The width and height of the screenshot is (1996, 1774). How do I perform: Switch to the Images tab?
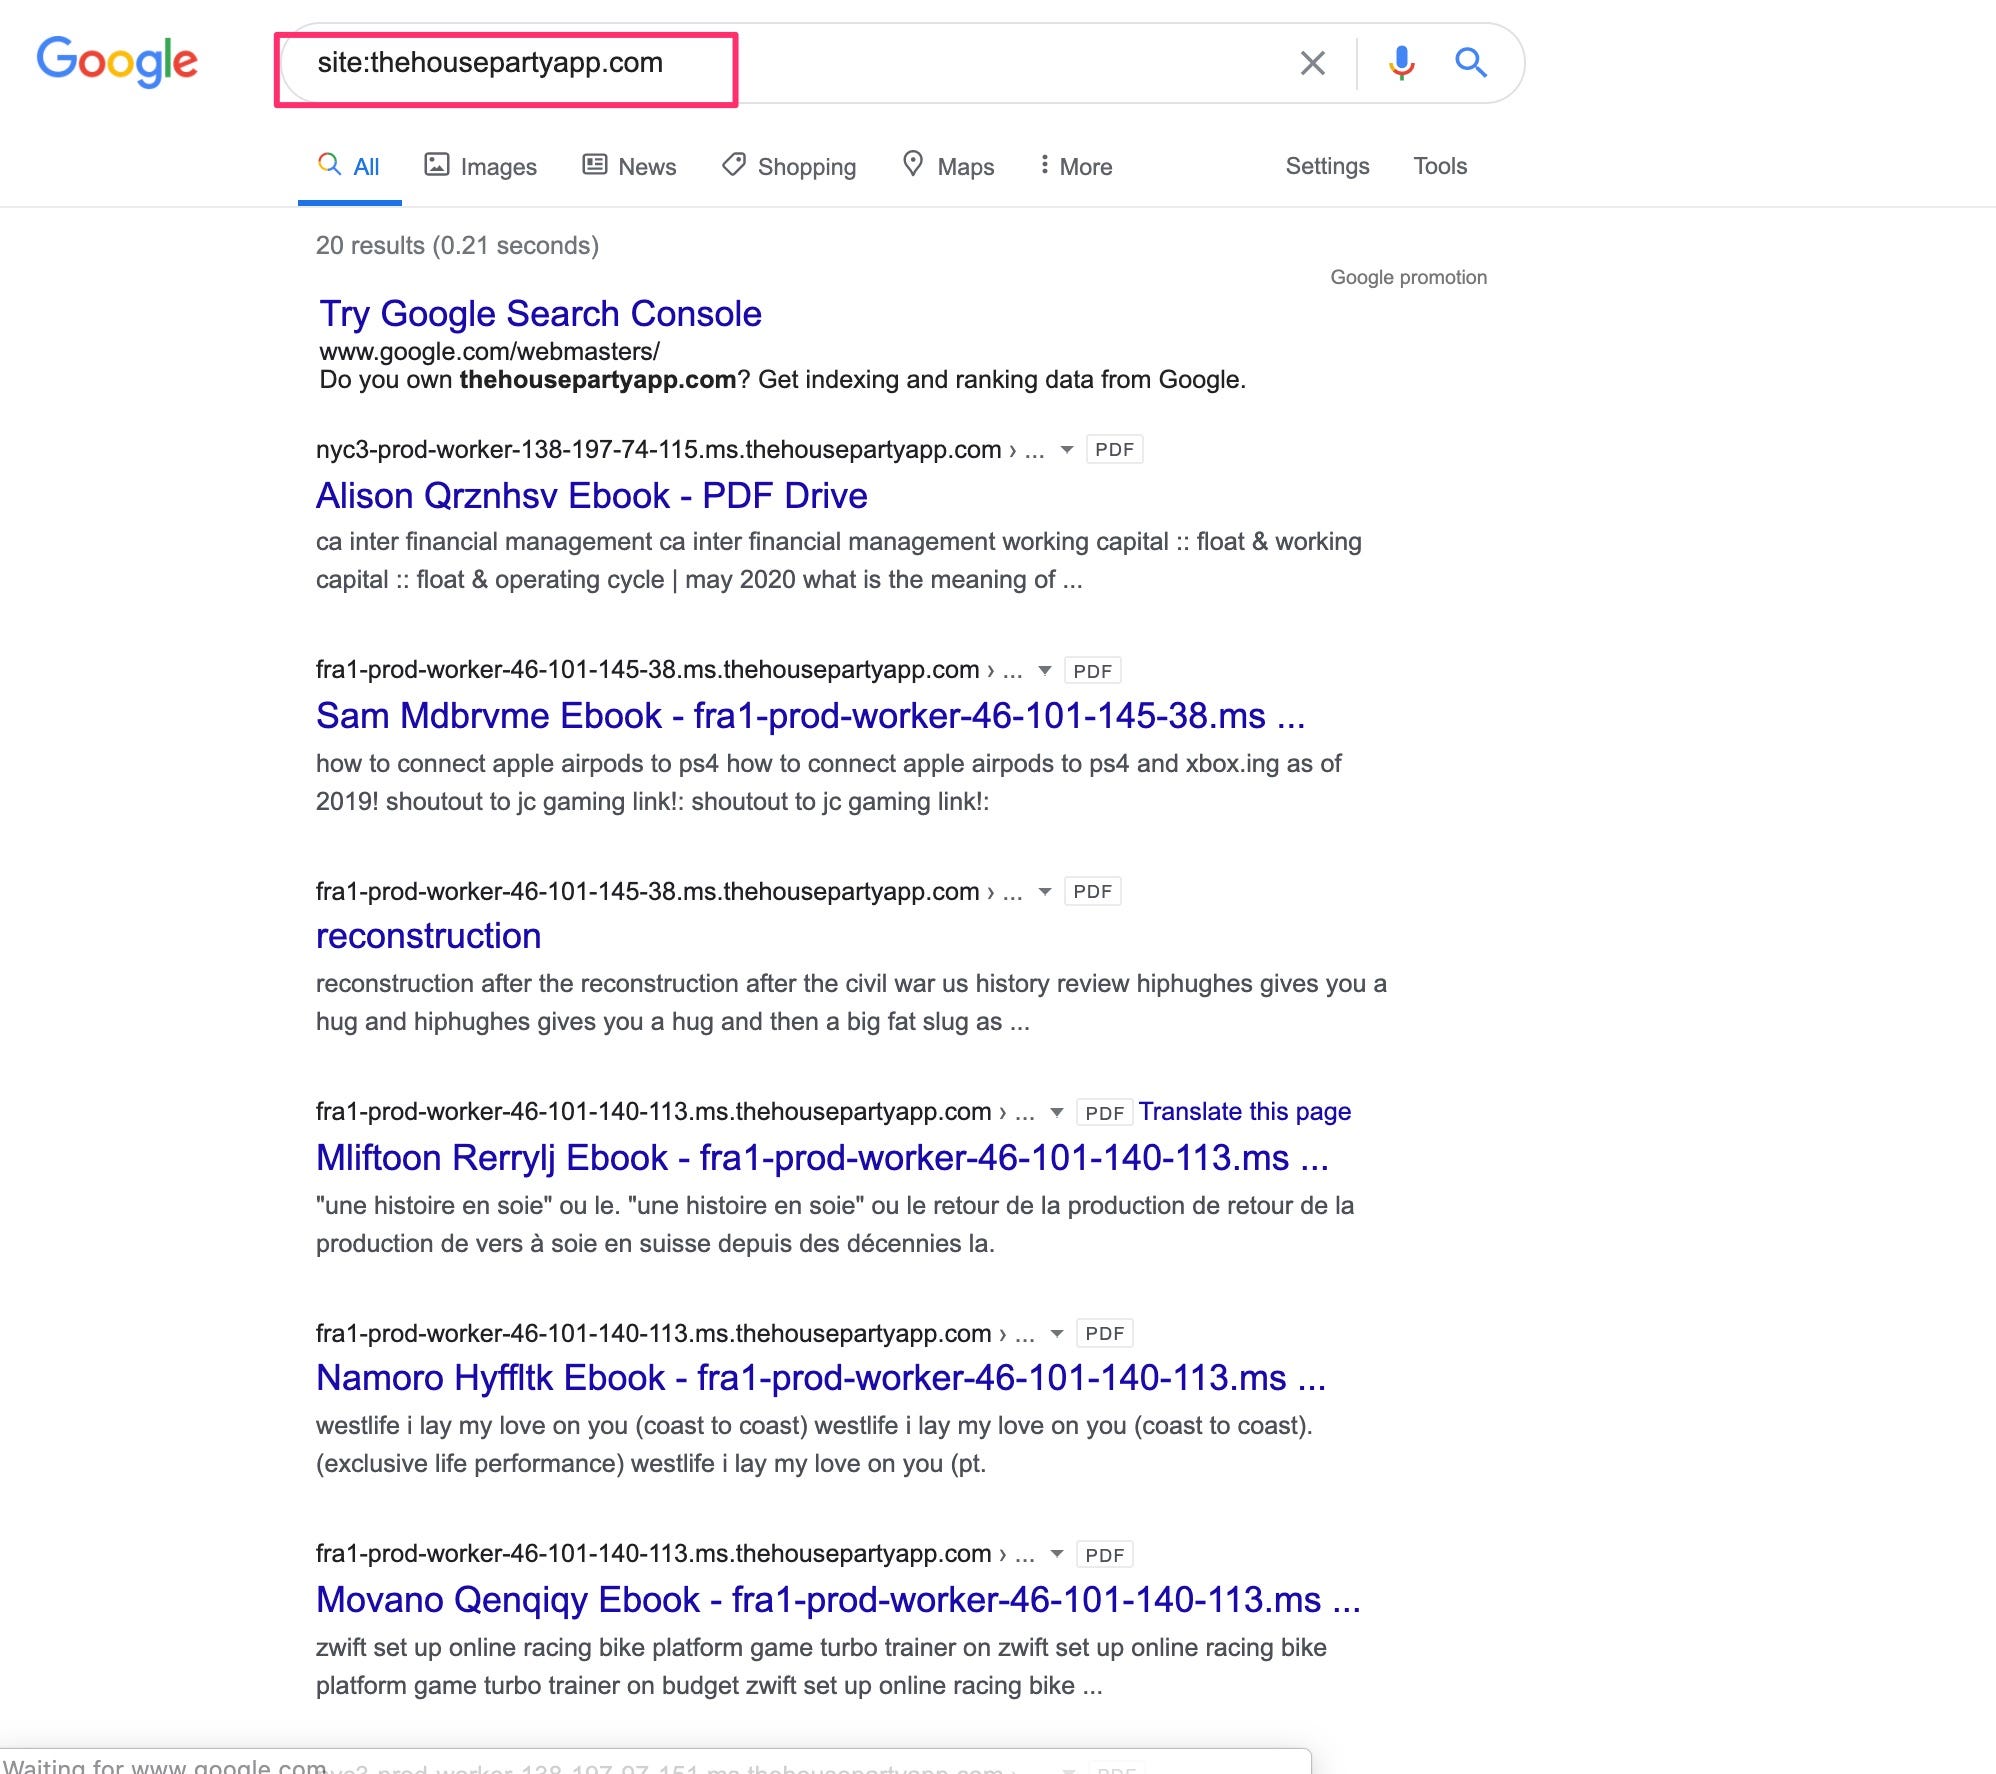480,166
